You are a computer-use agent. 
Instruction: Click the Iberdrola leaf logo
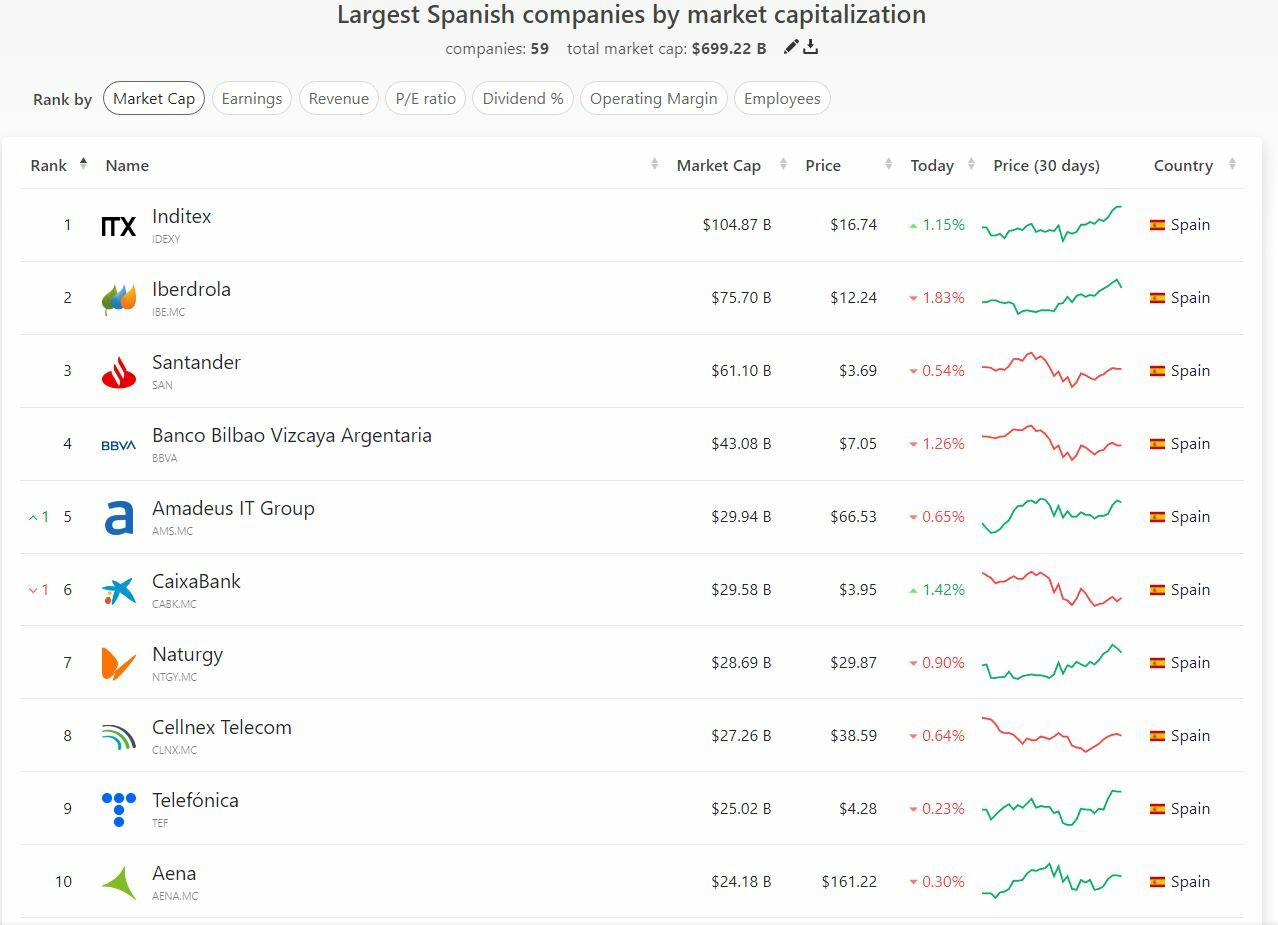pos(118,299)
